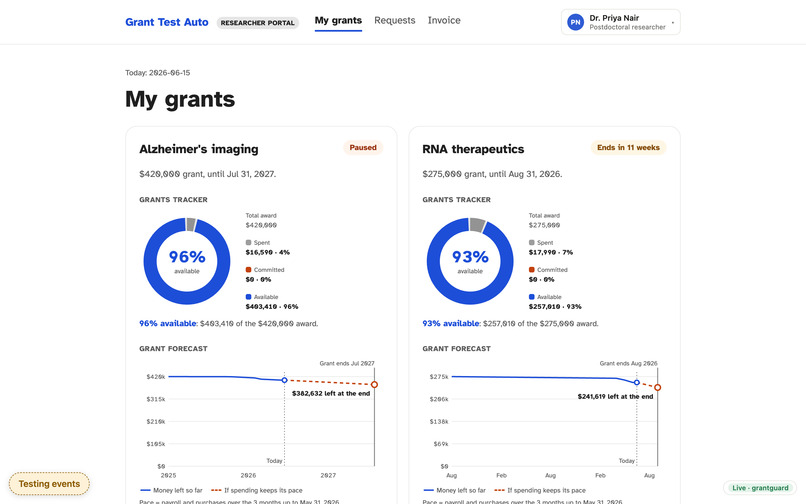Select red end marker on Alzheimer's forecast
Image resolution: width=806 pixels, height=504 pixels.
pyautogui.click(x=374, y=385)
